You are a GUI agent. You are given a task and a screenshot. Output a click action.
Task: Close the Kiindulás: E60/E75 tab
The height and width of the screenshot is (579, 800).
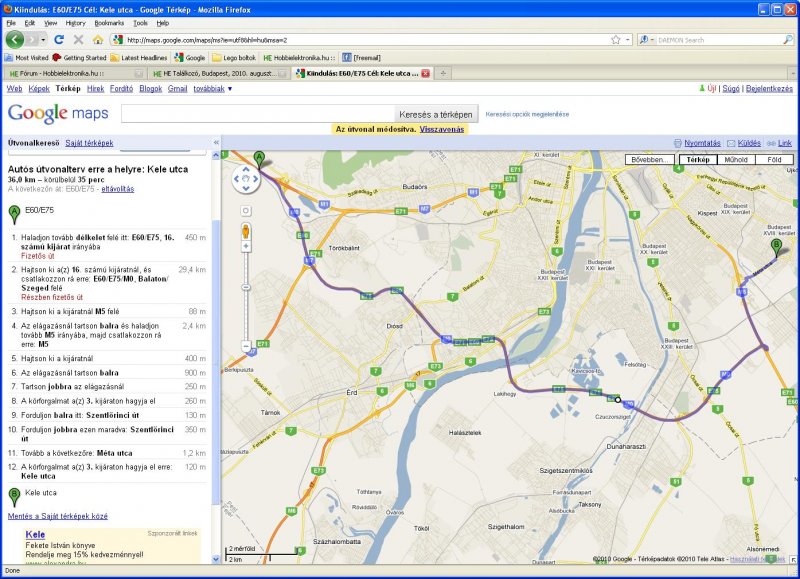(x=426, y=73)
